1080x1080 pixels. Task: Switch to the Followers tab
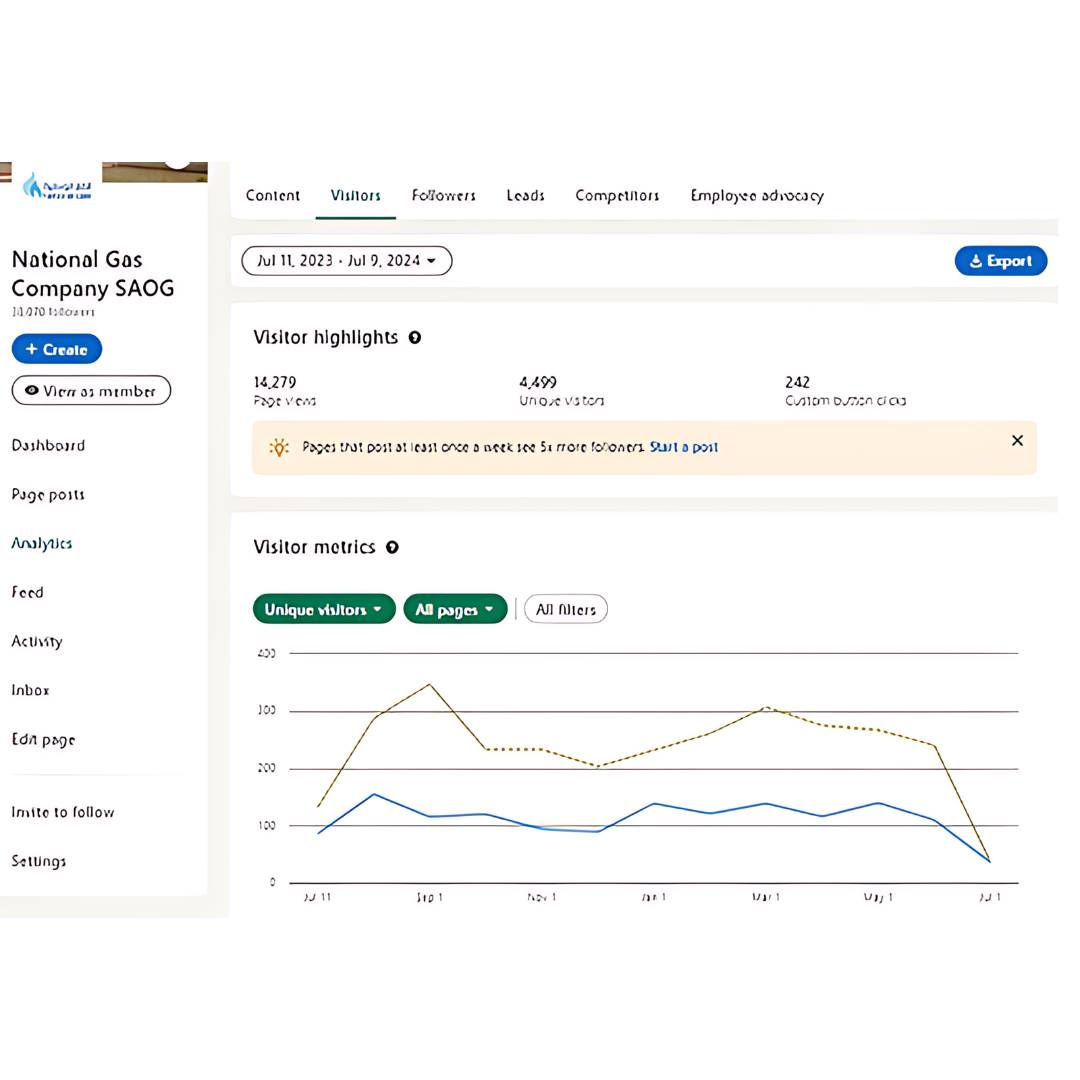pyautogui.click(x=443, y=196)
